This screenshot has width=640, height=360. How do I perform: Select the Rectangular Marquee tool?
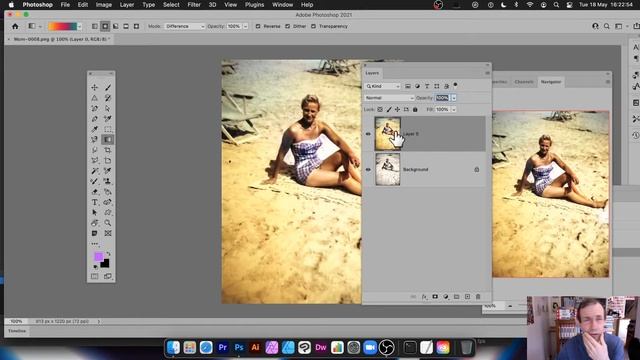click(x=108, y=129)
